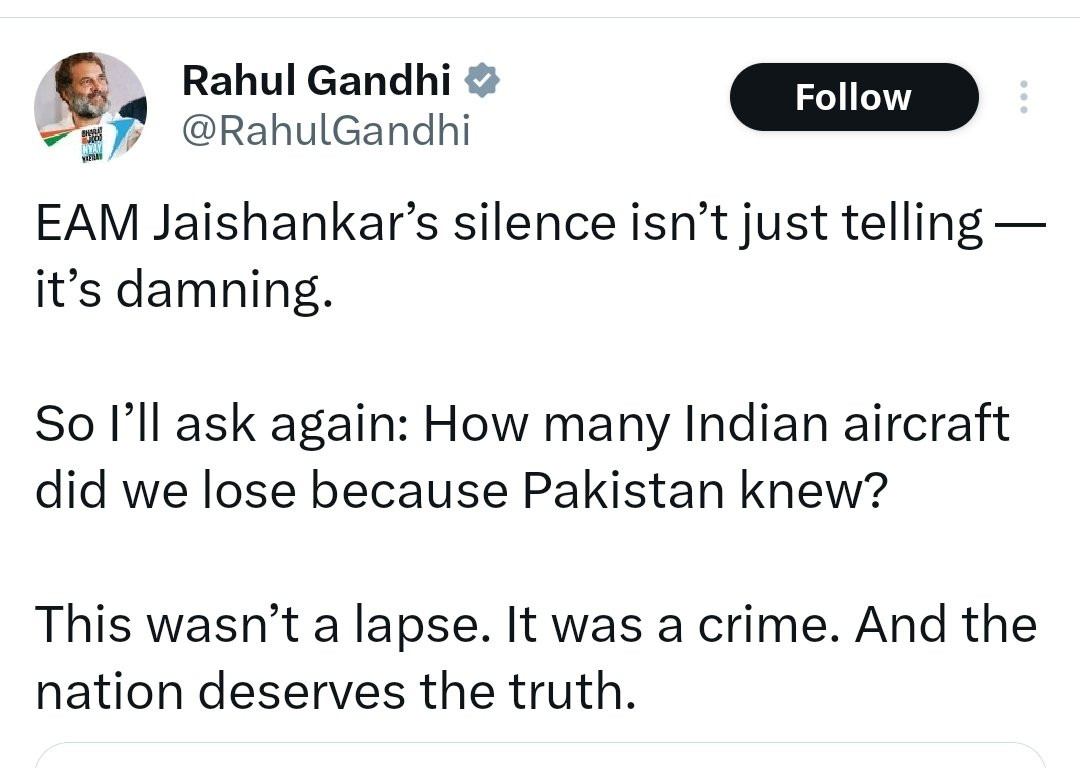Open Rahul Gandhi's profile picture
This screenshot has width=1080, height=768.
[90, 107]
